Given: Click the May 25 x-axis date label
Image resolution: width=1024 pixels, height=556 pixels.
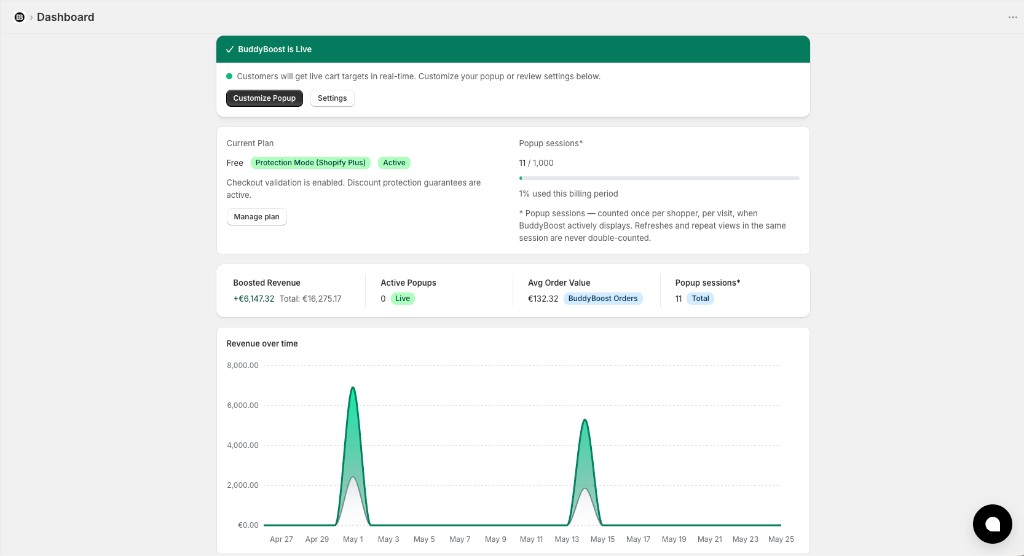Looking at the screenshot, I should [x=781, y=540].
